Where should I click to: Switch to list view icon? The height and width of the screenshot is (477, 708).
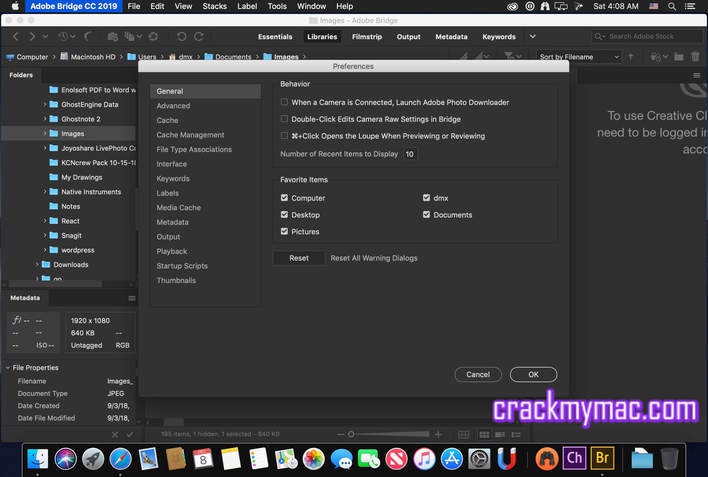tap(516, 435)
